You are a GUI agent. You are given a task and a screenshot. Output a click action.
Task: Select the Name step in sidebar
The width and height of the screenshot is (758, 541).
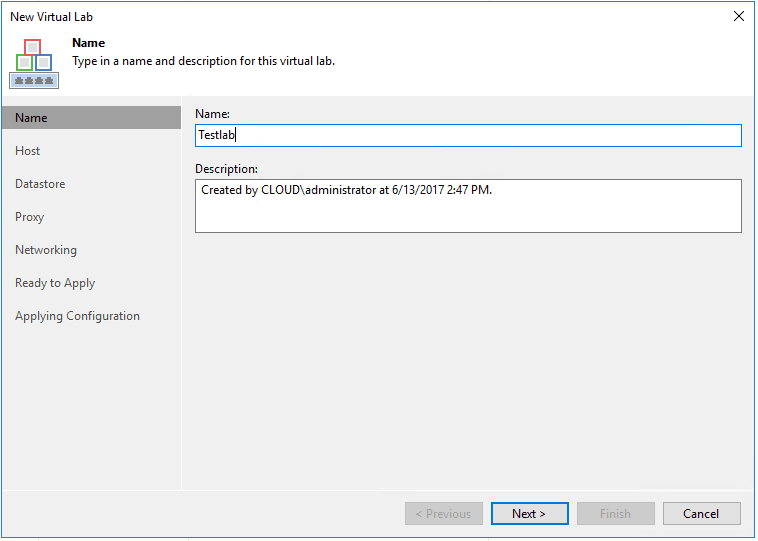[x=32, y=118]
